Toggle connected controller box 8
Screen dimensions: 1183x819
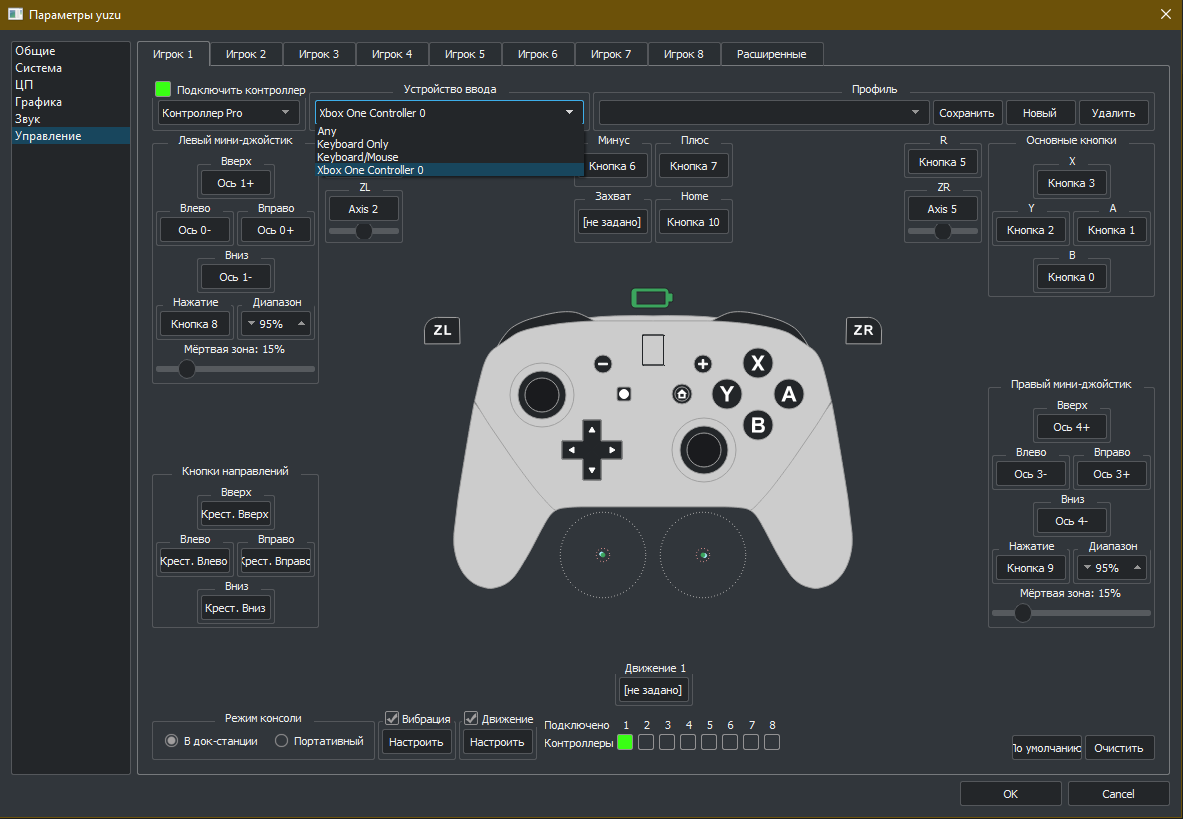[771, 742]
